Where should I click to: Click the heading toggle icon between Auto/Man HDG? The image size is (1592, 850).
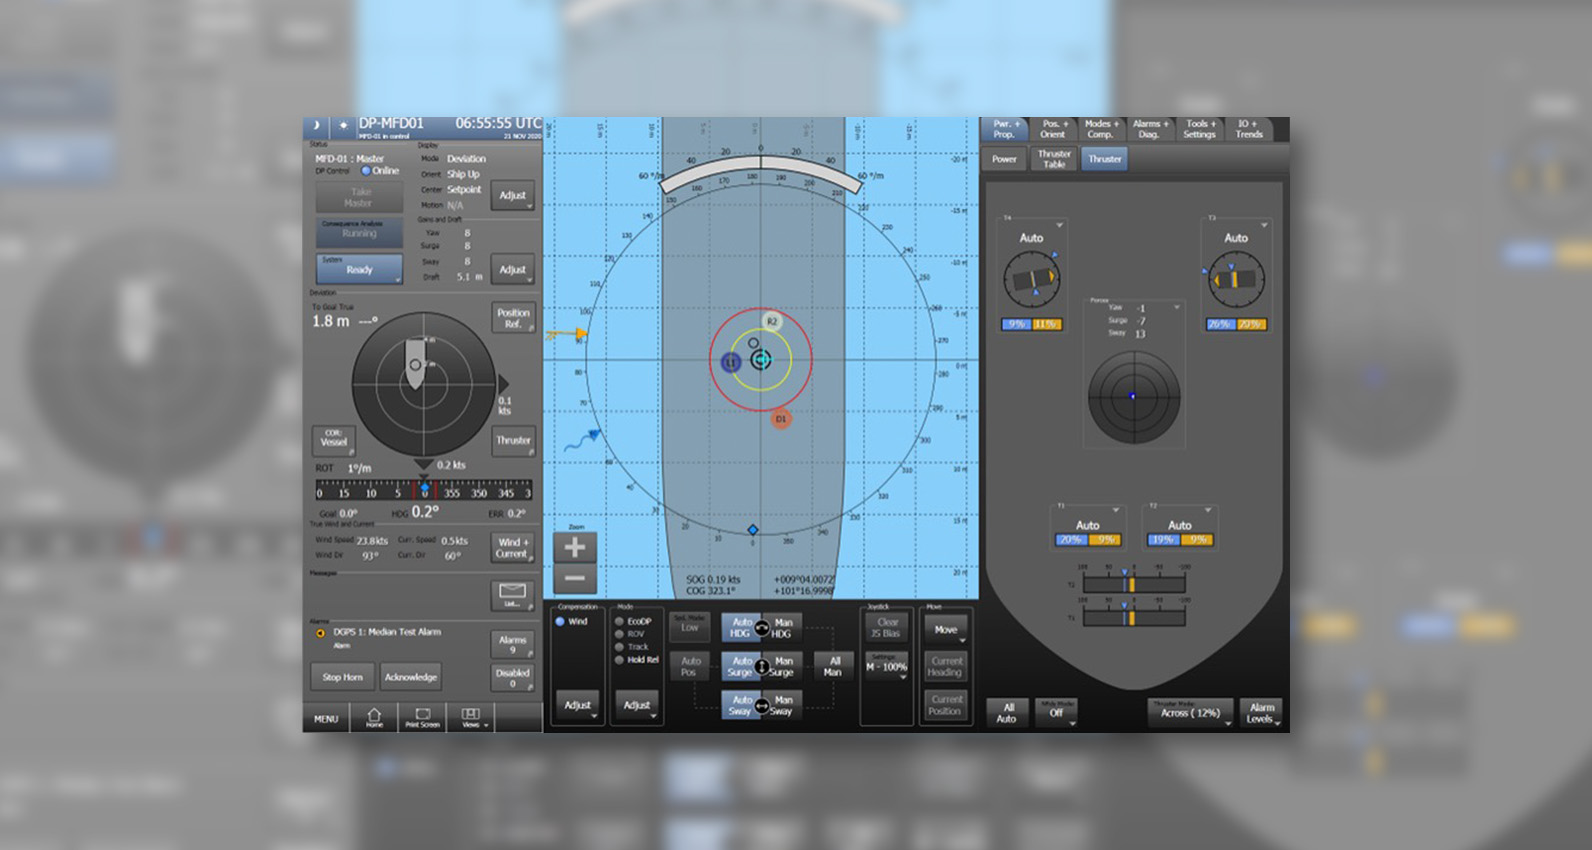tap(761, 628)
